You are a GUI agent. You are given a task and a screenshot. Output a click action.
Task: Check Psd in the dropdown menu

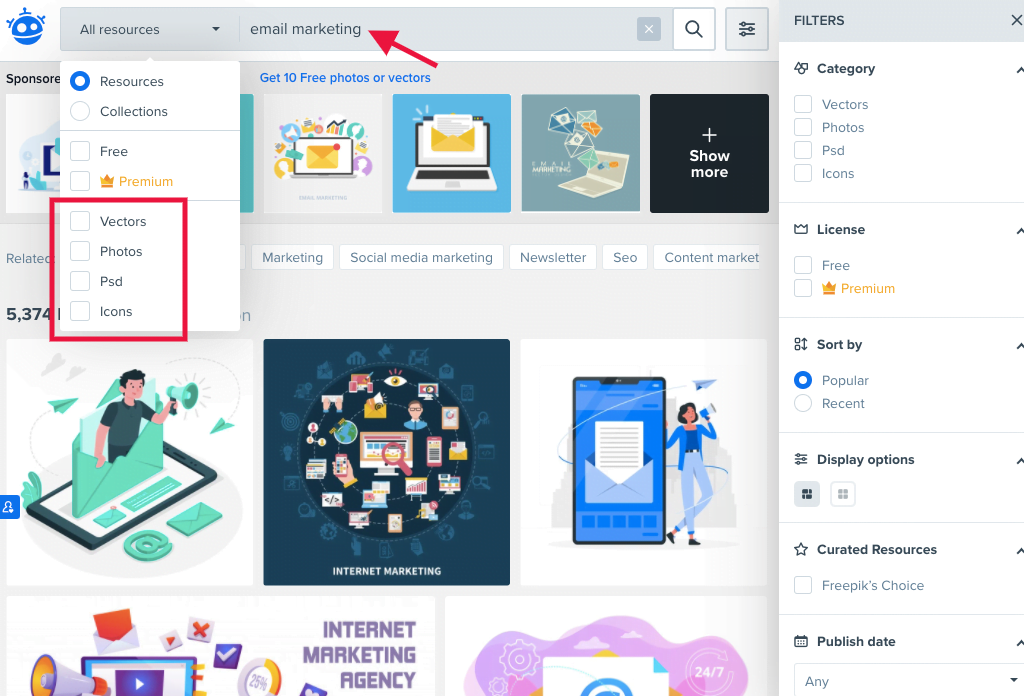coord(80,281)
